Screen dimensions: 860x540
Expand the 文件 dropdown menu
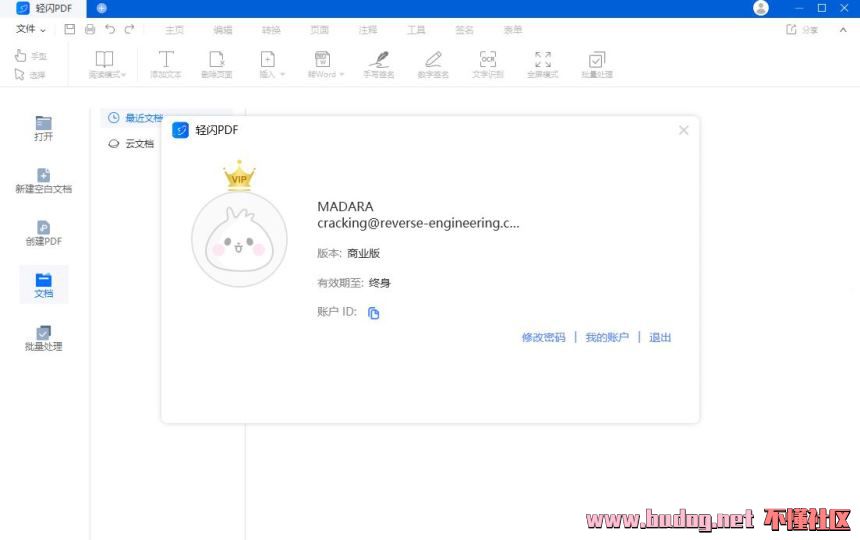point(31,29)
